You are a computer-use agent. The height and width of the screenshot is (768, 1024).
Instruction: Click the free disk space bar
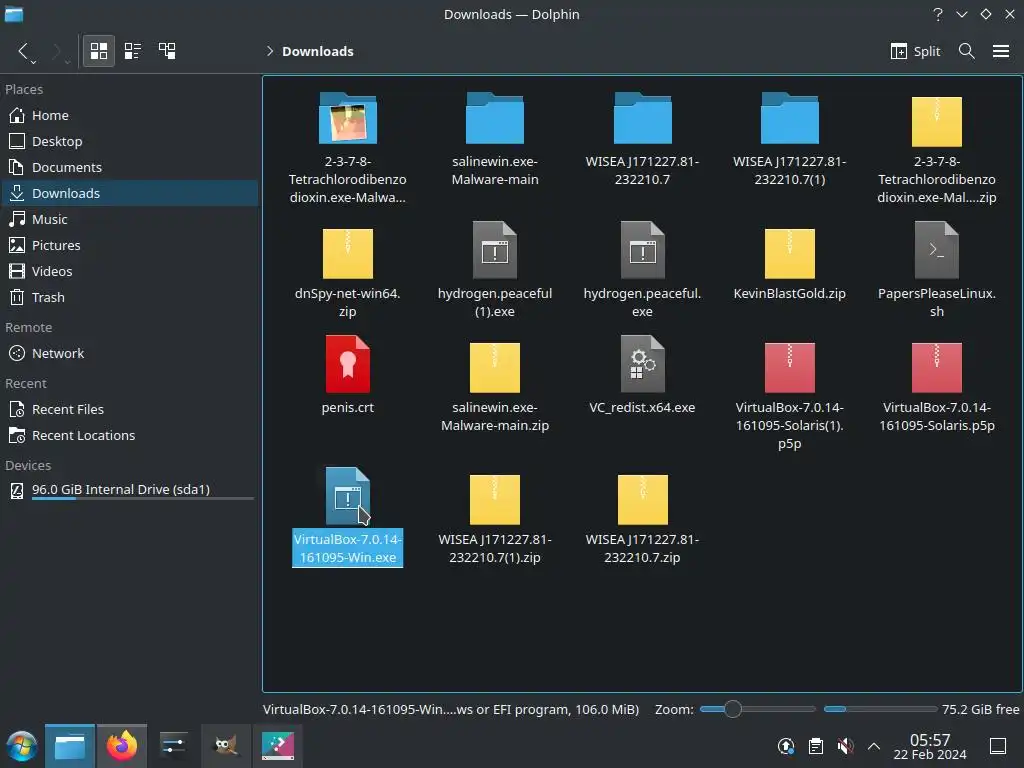(880, 709)
